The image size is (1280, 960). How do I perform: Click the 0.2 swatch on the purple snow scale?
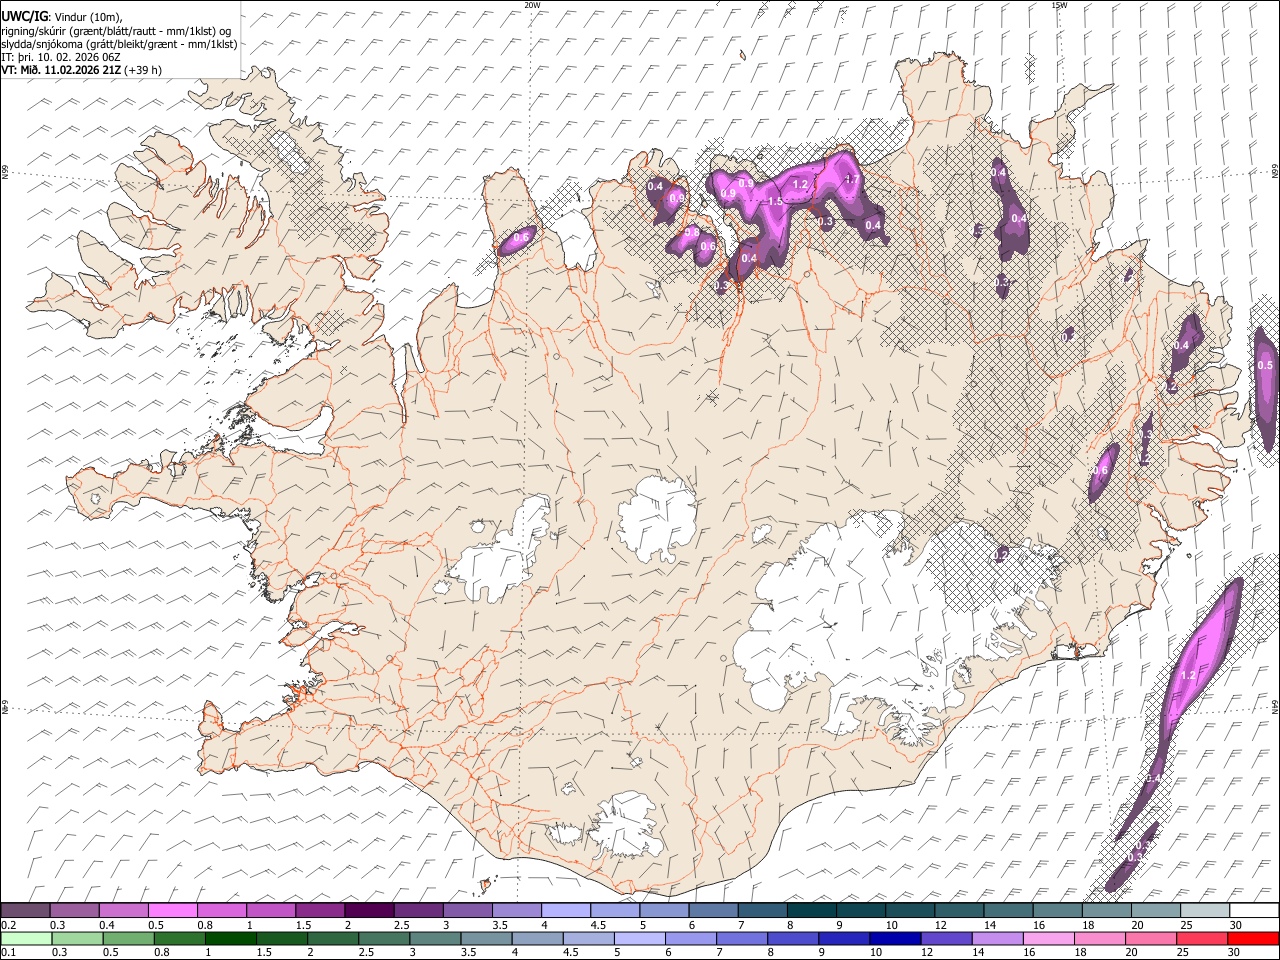[26, 910]
